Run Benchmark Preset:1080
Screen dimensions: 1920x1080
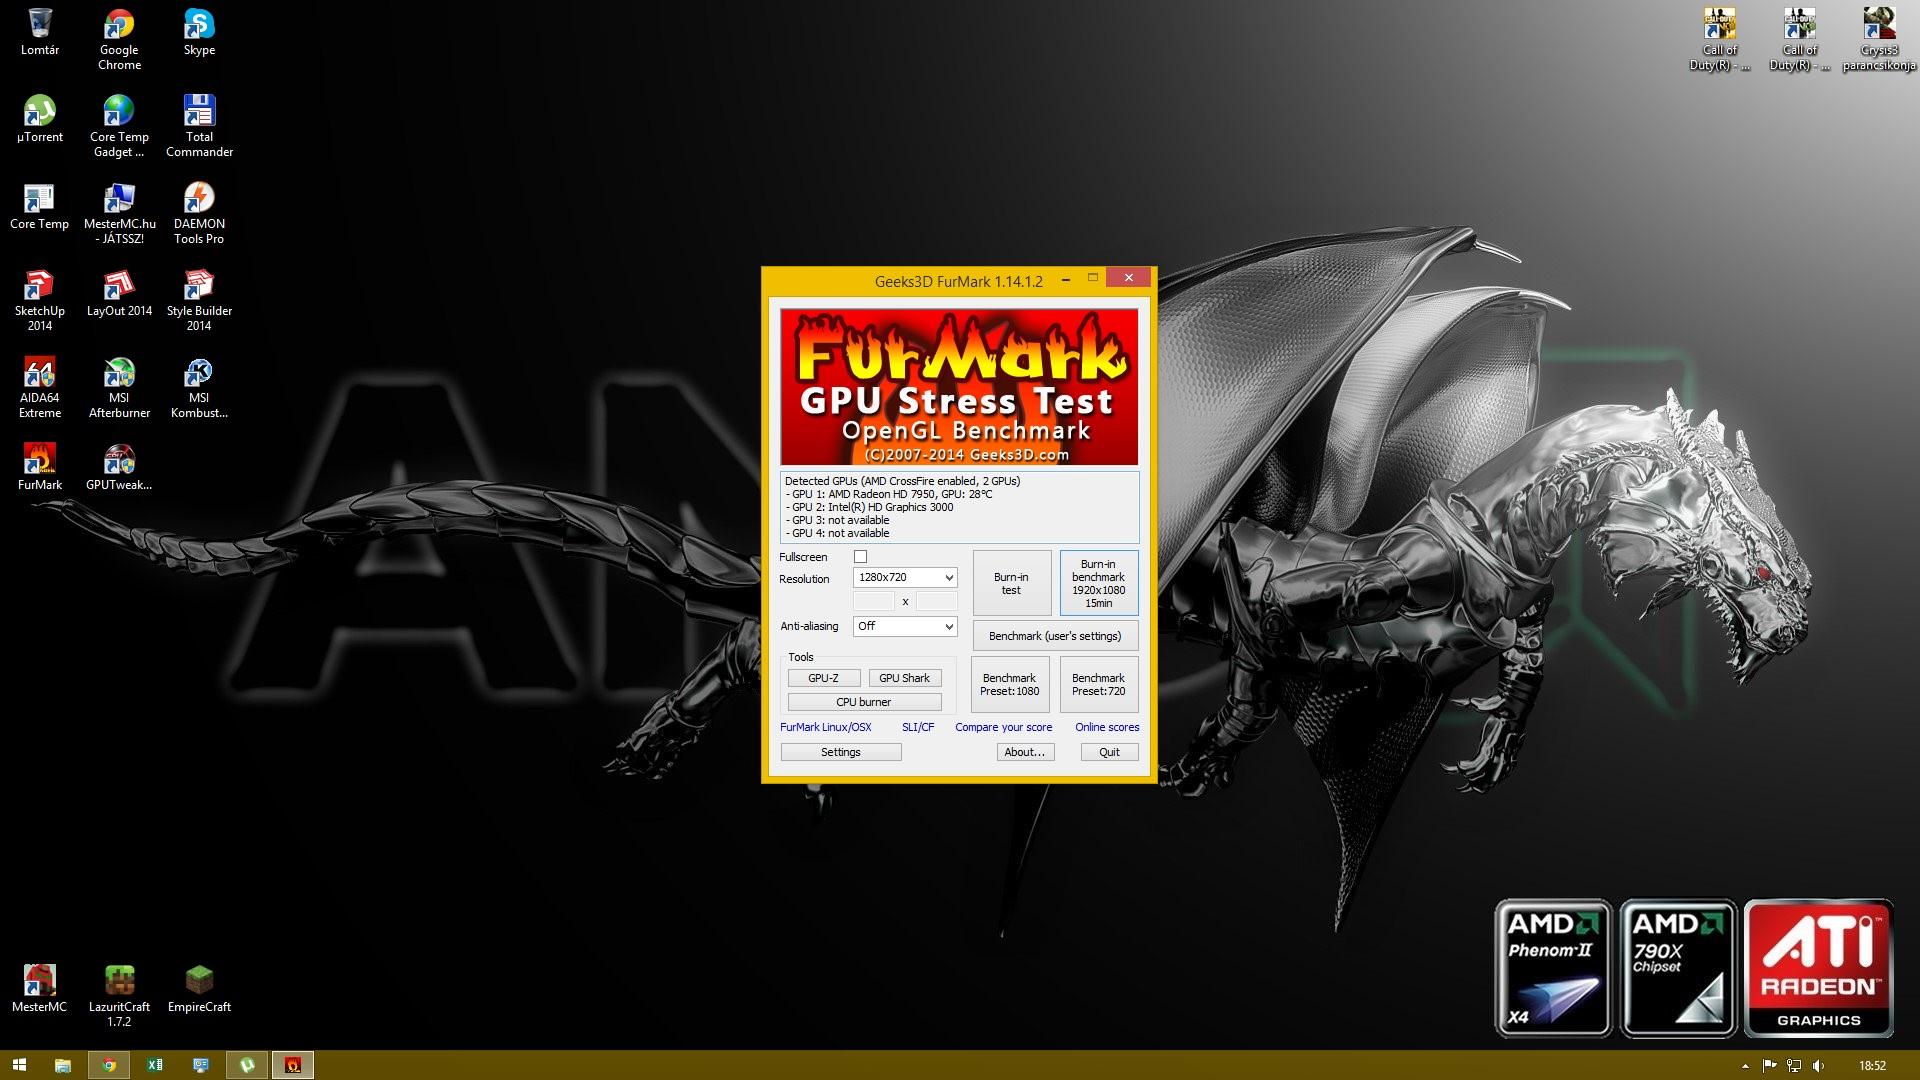[x=1010, y=684]
